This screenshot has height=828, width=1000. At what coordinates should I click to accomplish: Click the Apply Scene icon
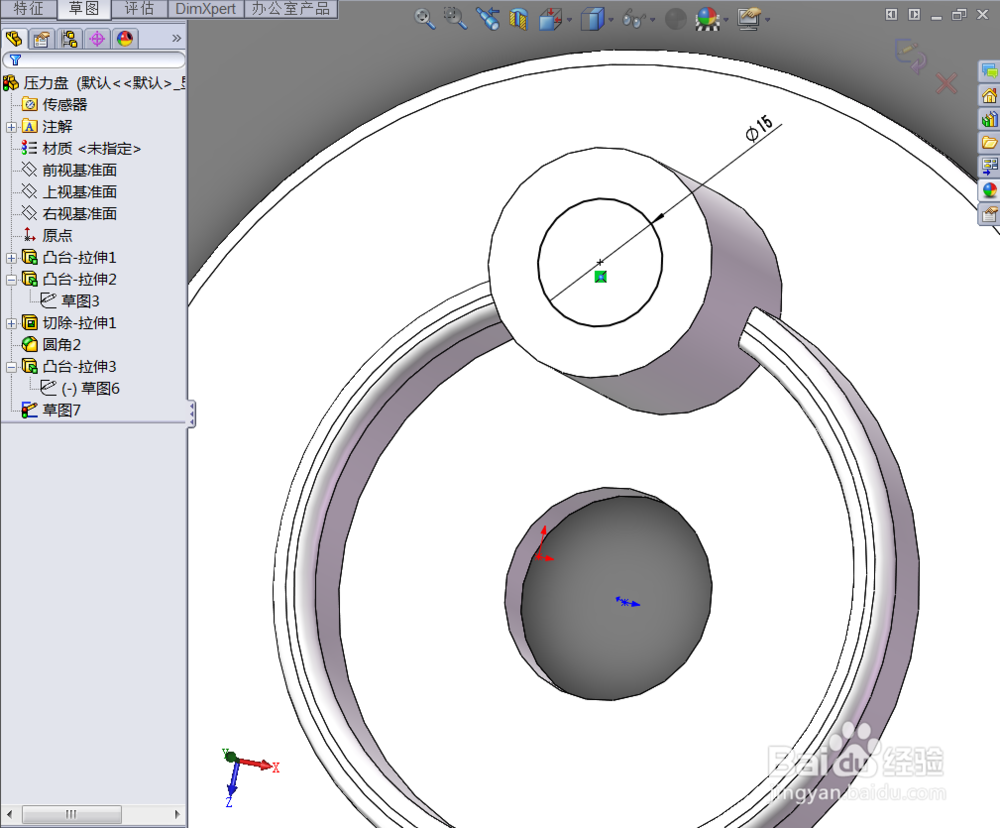coord(707,19)
